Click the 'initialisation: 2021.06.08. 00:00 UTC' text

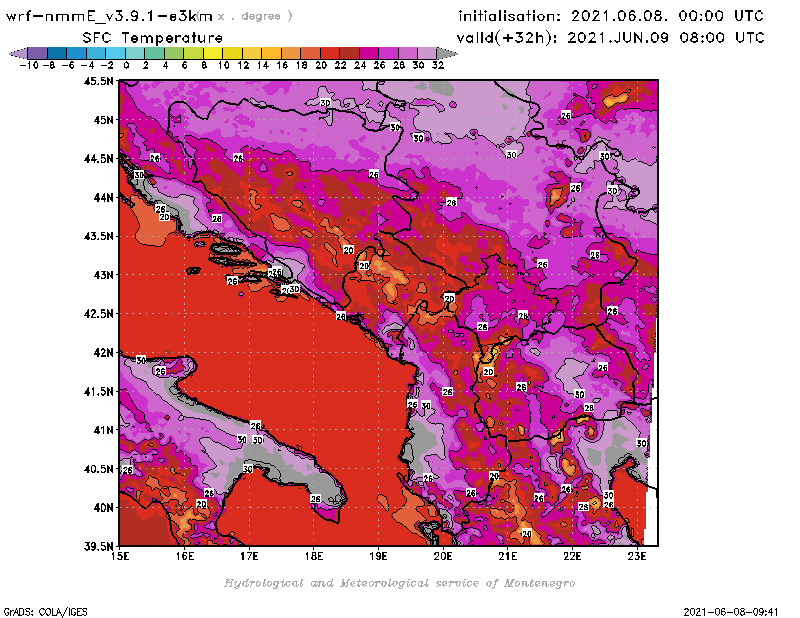tap(611, 16)
